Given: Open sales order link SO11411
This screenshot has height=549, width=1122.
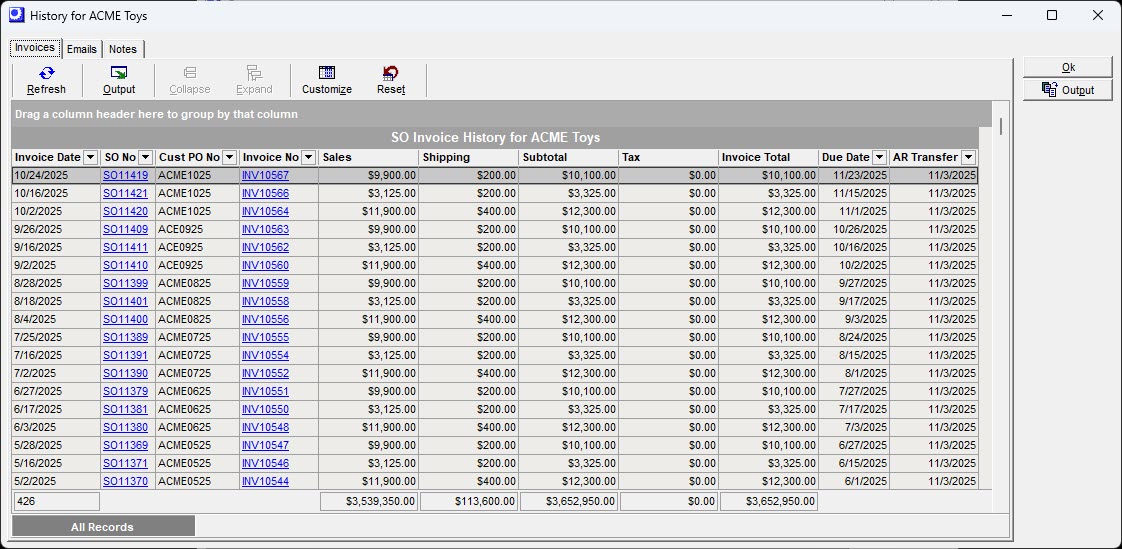Looking at the screenshot, I should tap(125, 247).
